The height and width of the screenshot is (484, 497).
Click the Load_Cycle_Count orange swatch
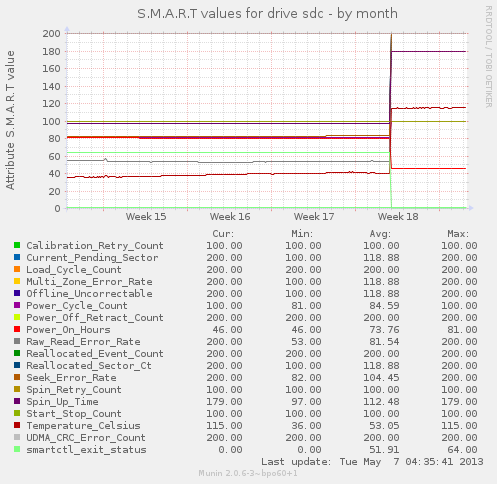pos(17,269)
